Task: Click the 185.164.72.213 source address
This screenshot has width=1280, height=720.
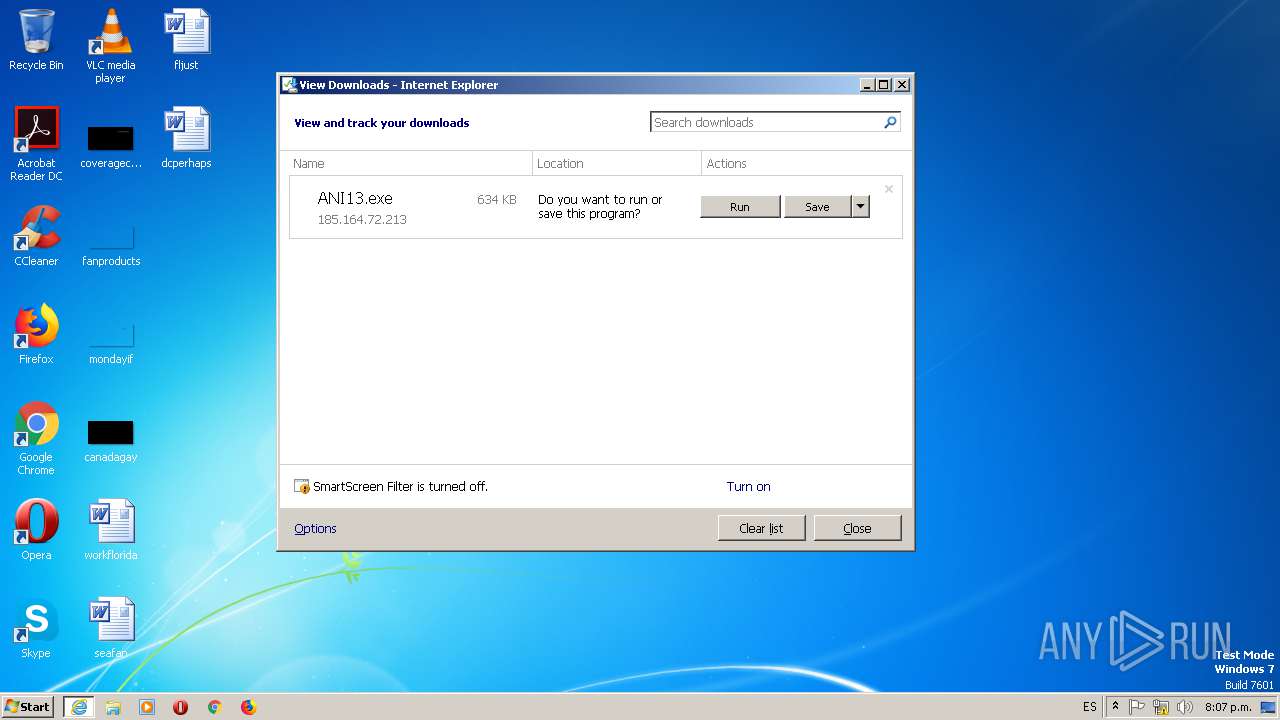Action: (x=362, y=220)
